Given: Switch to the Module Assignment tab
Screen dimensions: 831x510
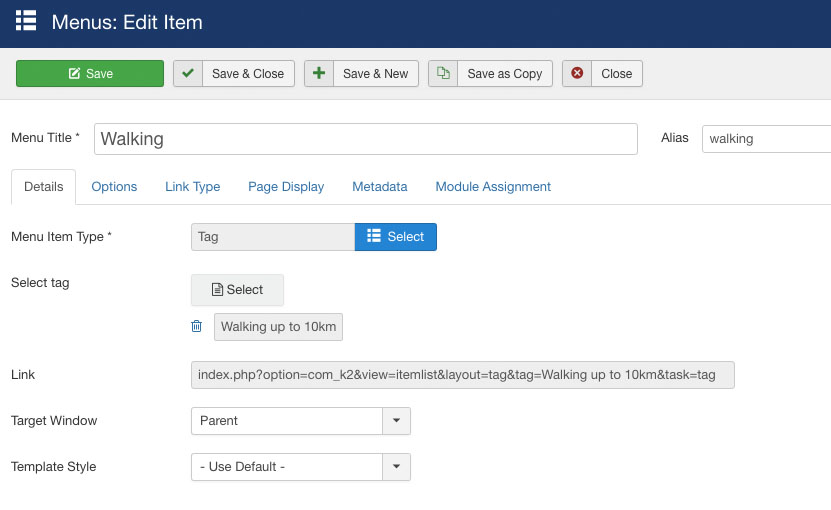Looking at the screenshot, I should pyautogui.click(x=493, y=187).
